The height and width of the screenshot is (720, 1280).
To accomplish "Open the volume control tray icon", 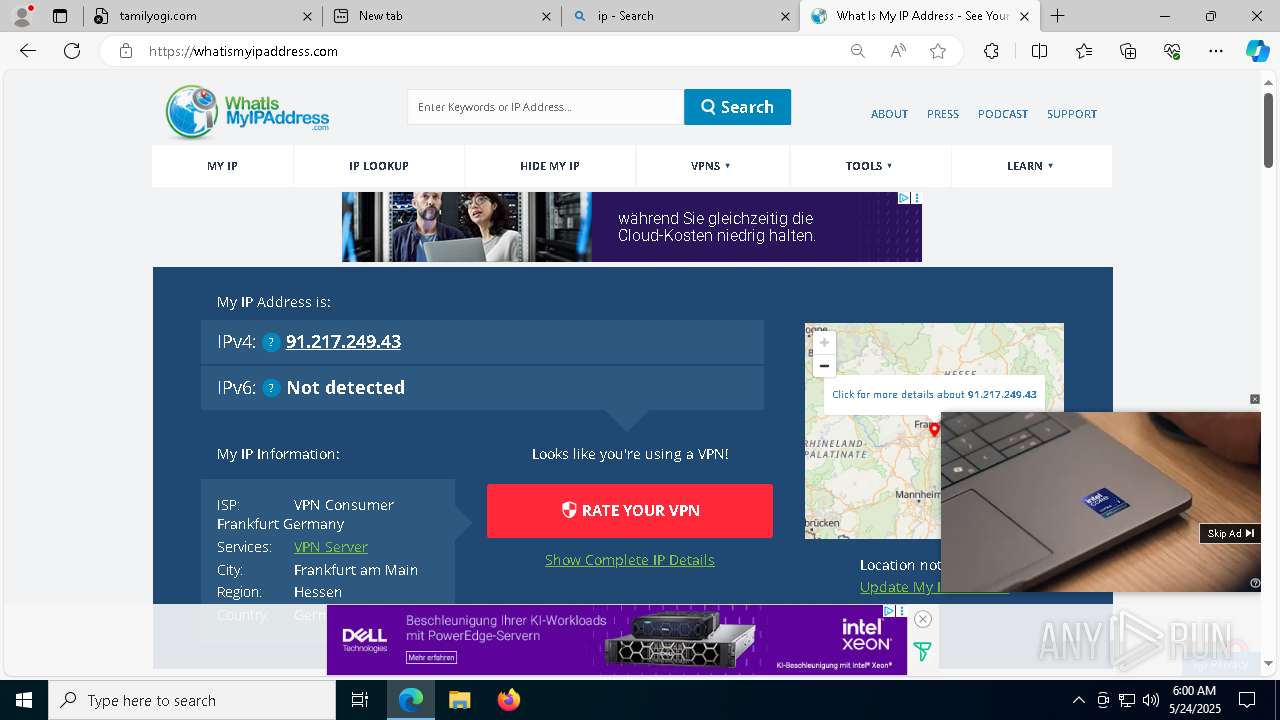I will 1151,700.
